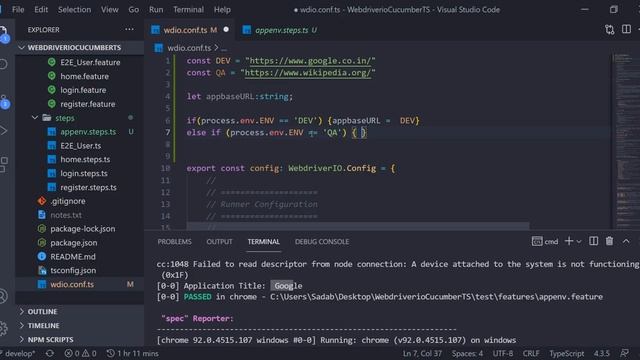This screenshot has height=360, width=640.
Task: Open Manage gear in activity bar
Action: [4, 328]
